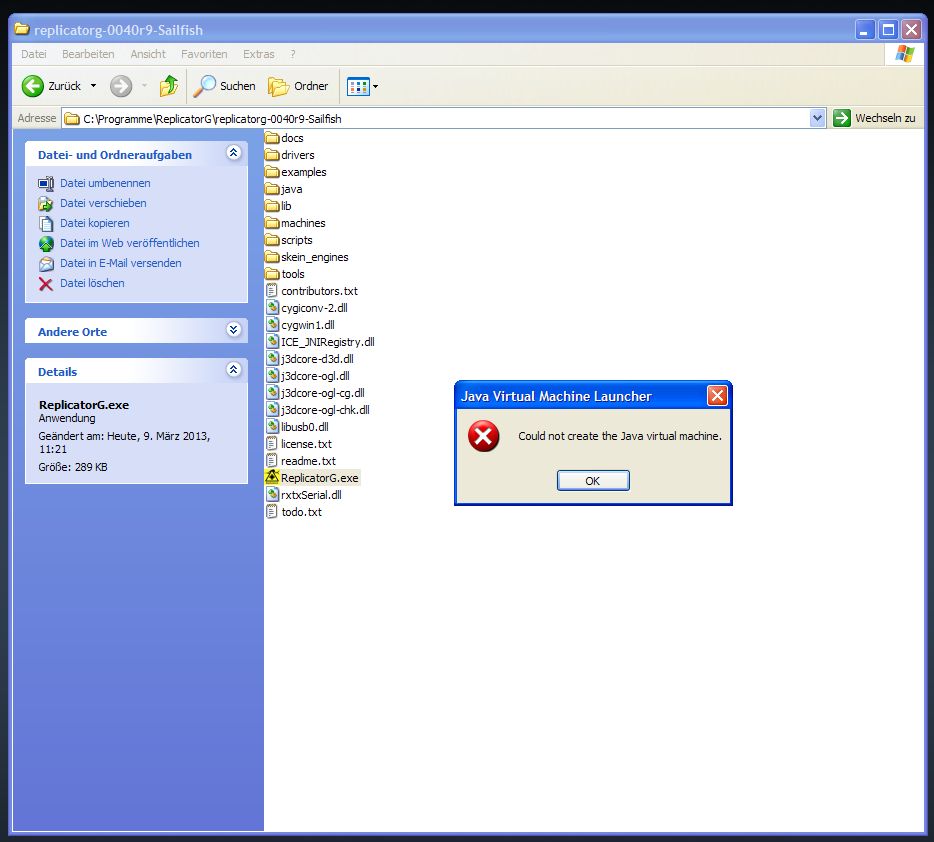The image size is (934, 842).
Task: Select ReplicatorG.exe application icon
Action: coord(272,478)
